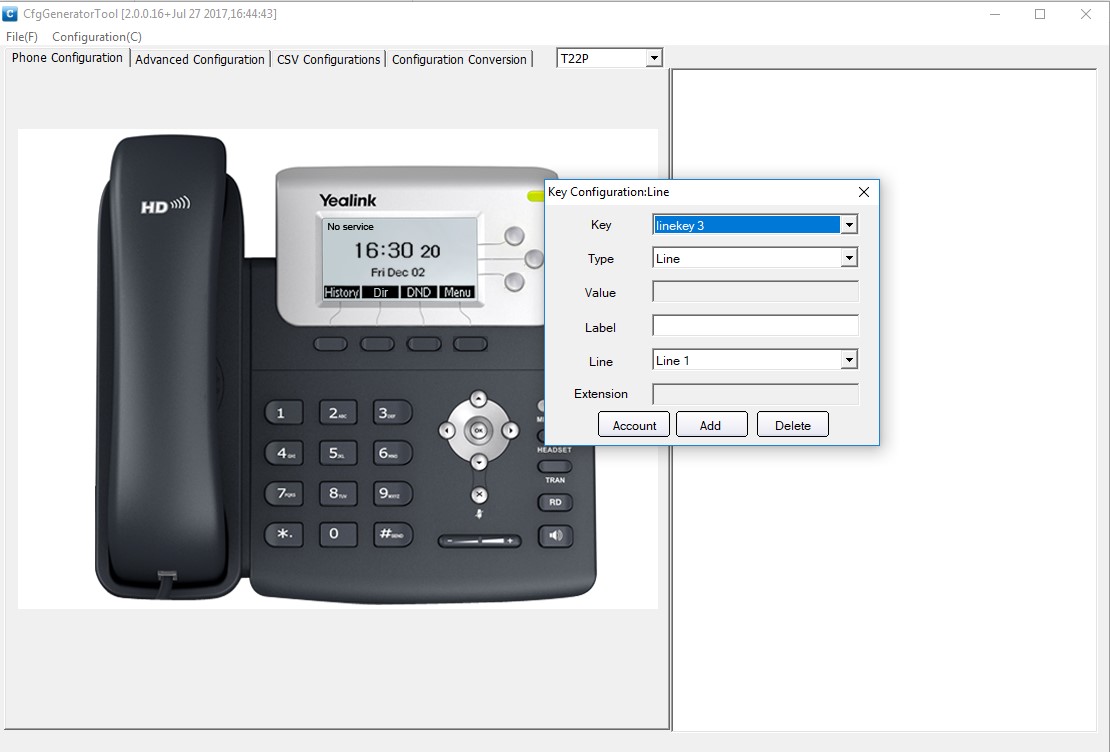Image resolution: width=1110 pixels, height=752 pixels.
Task: Click the phone's right navigation arrow
Action: (x=510, y=430)
